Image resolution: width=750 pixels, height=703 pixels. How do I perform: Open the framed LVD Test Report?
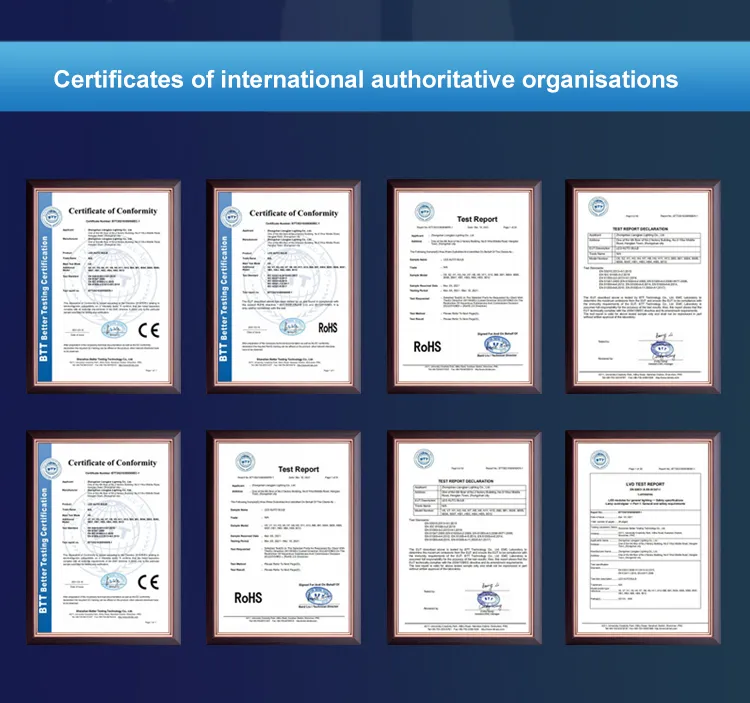(643, 538)
